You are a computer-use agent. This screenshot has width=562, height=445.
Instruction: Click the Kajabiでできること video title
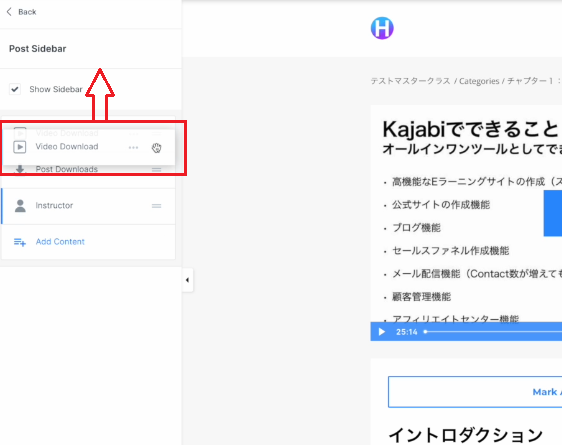pos(471,129)
